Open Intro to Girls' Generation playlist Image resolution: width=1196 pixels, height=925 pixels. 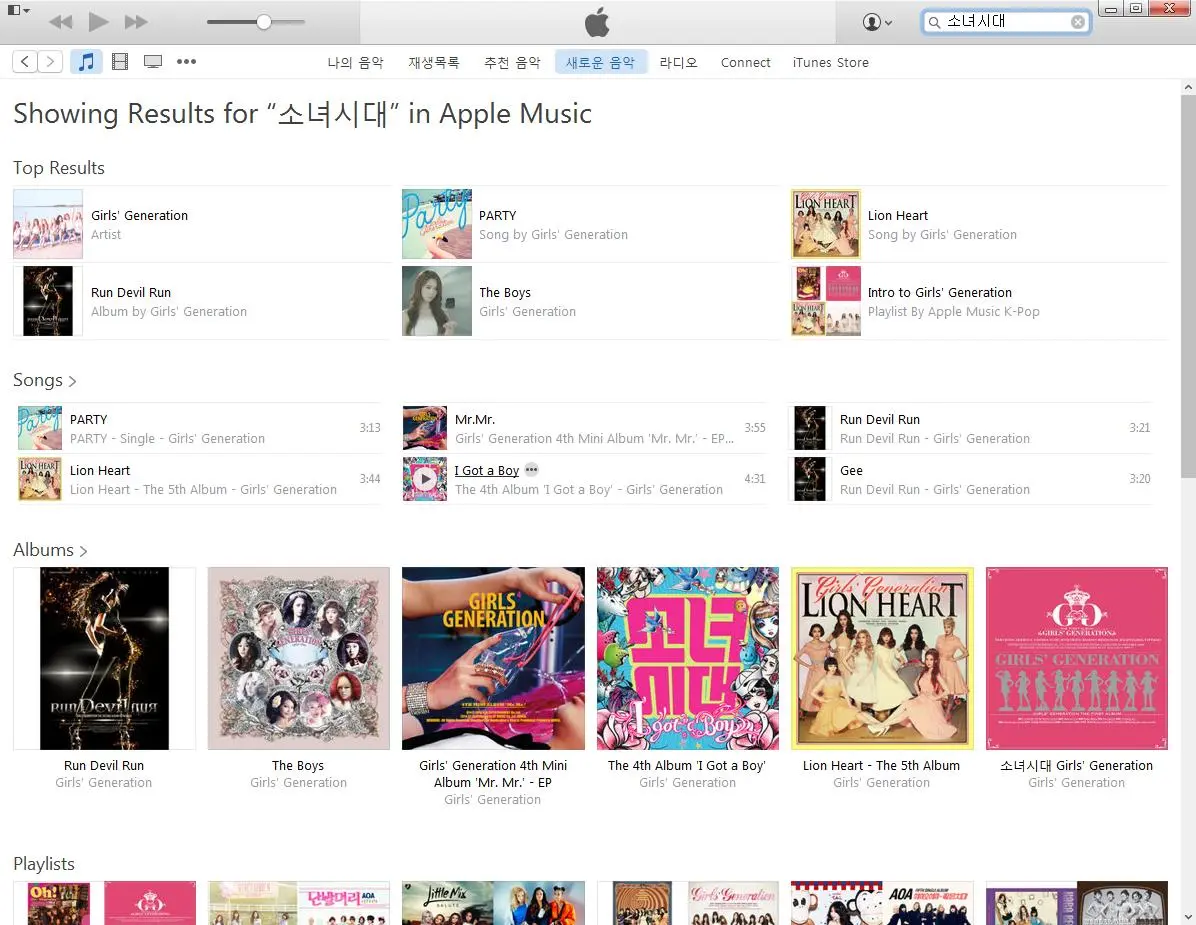(979, 301)
